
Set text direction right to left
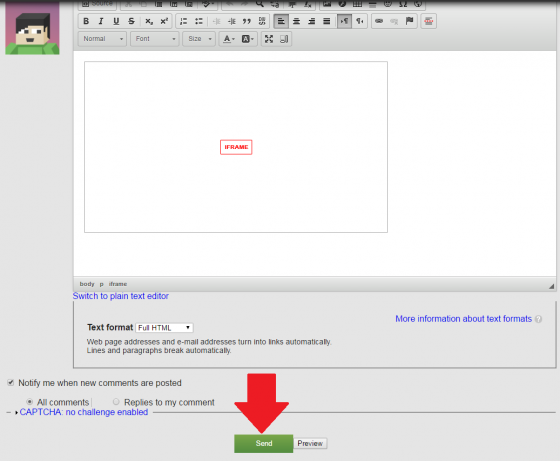360,21
